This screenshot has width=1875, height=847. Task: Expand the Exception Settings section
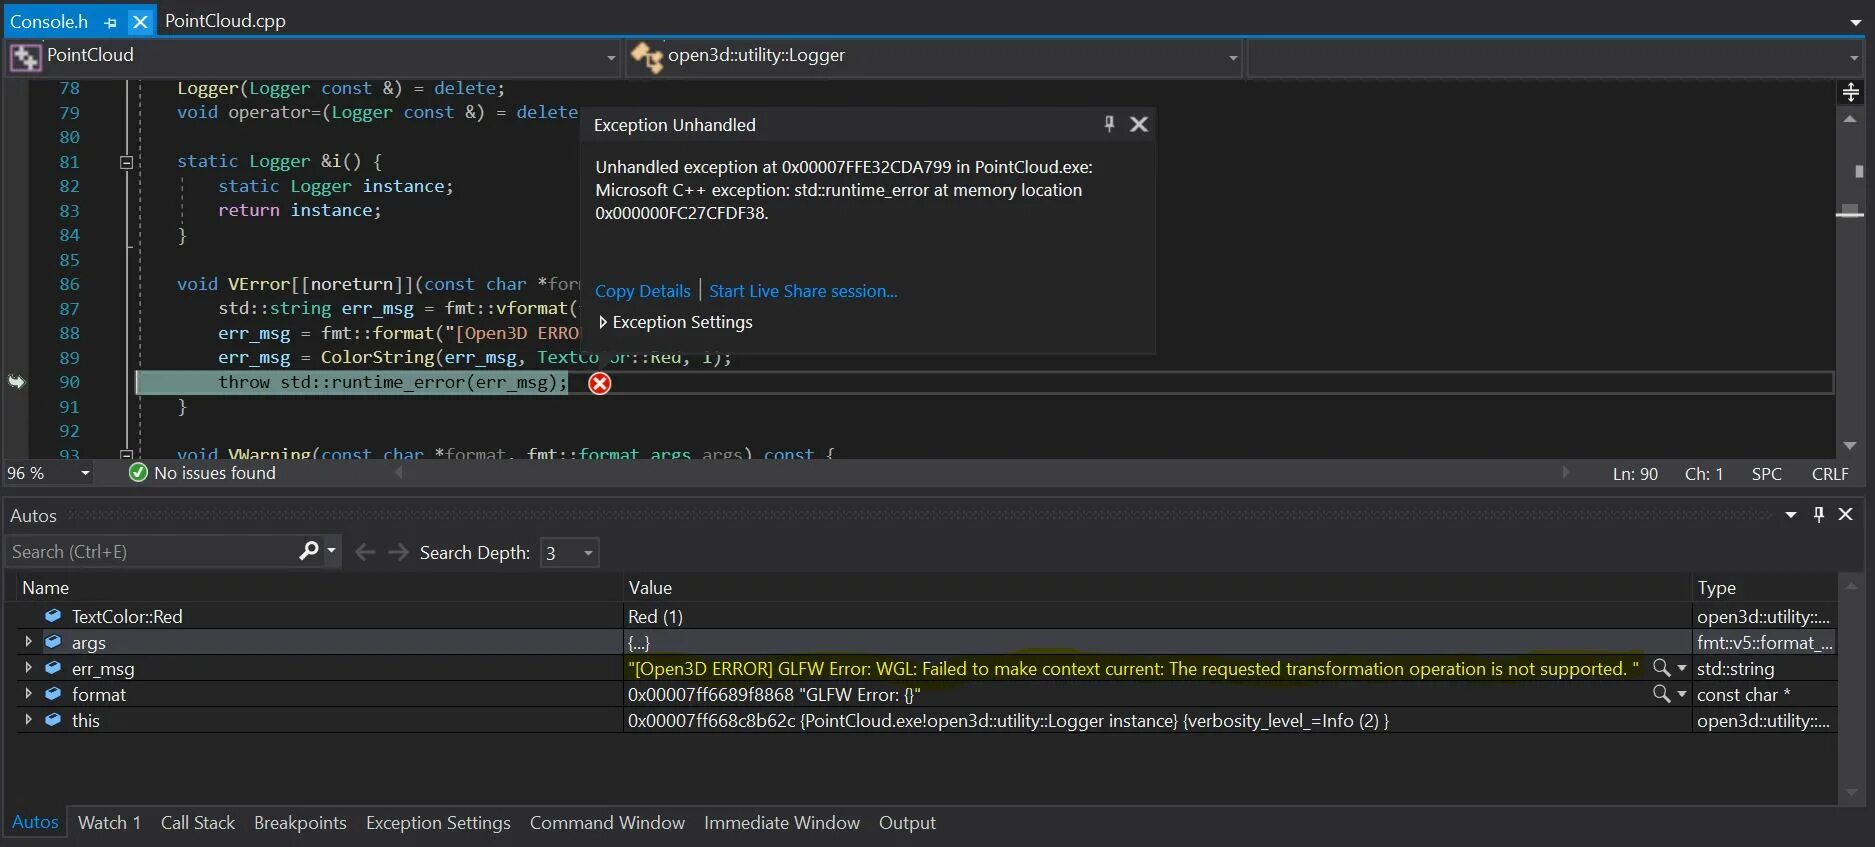603,322
